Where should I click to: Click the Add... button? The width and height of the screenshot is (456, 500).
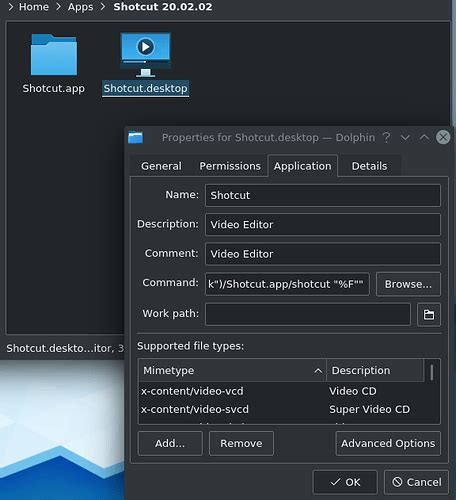[170, 443]
